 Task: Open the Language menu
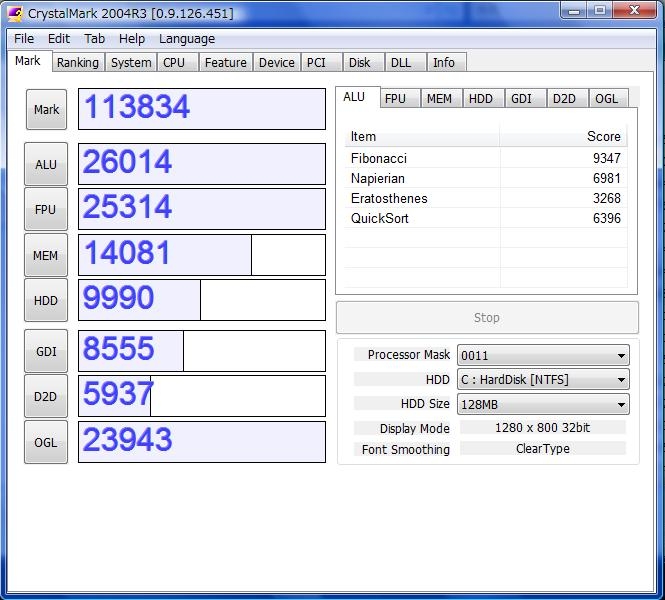tap(187, 38)
